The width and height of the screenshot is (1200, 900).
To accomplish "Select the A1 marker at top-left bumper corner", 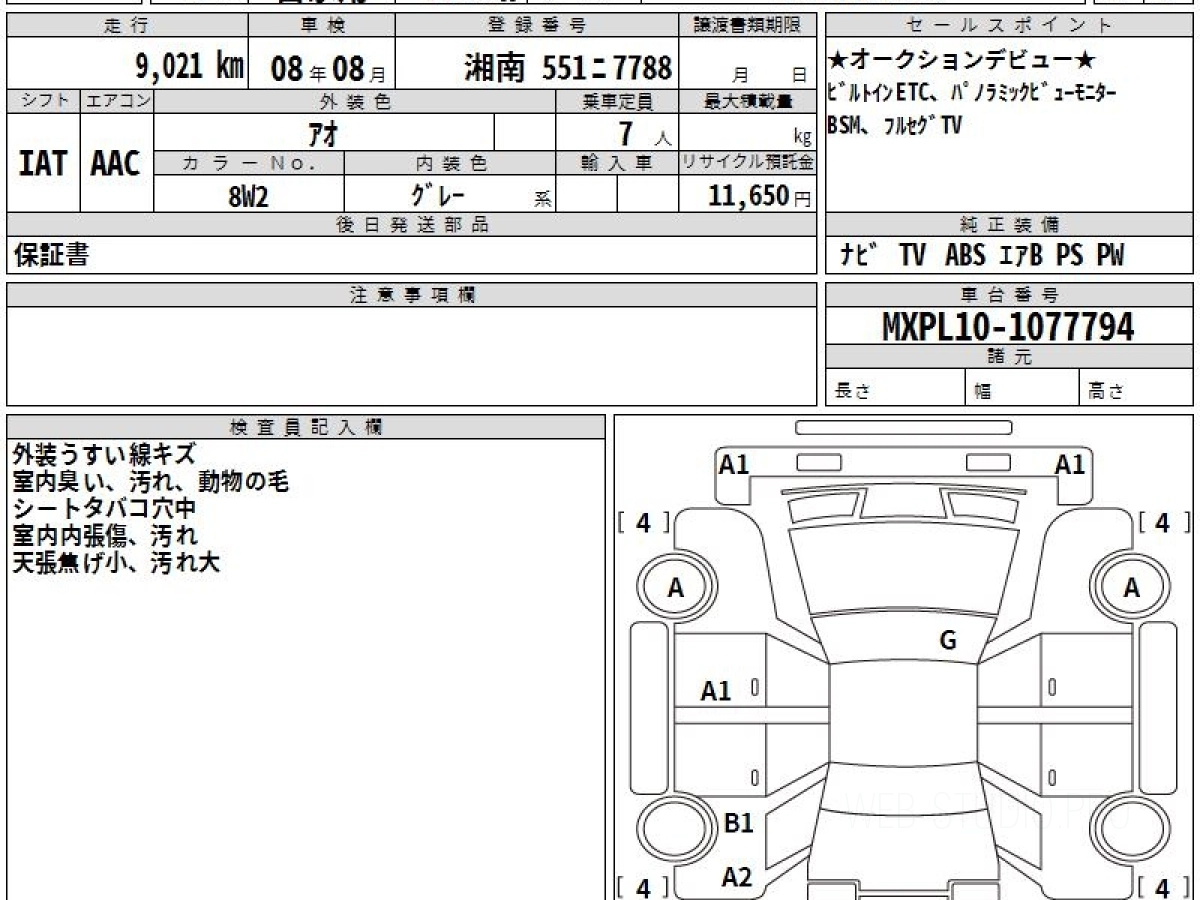I will click(x=734, y=464).
